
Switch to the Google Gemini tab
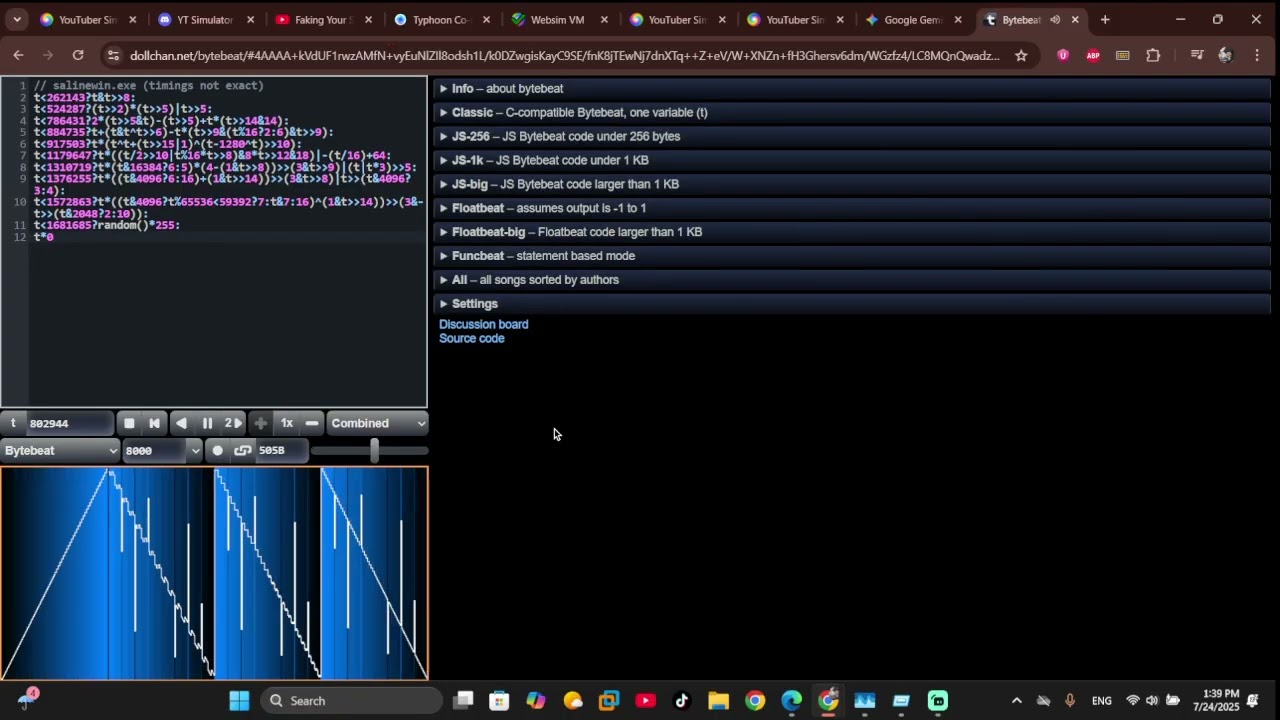(915, 20)
